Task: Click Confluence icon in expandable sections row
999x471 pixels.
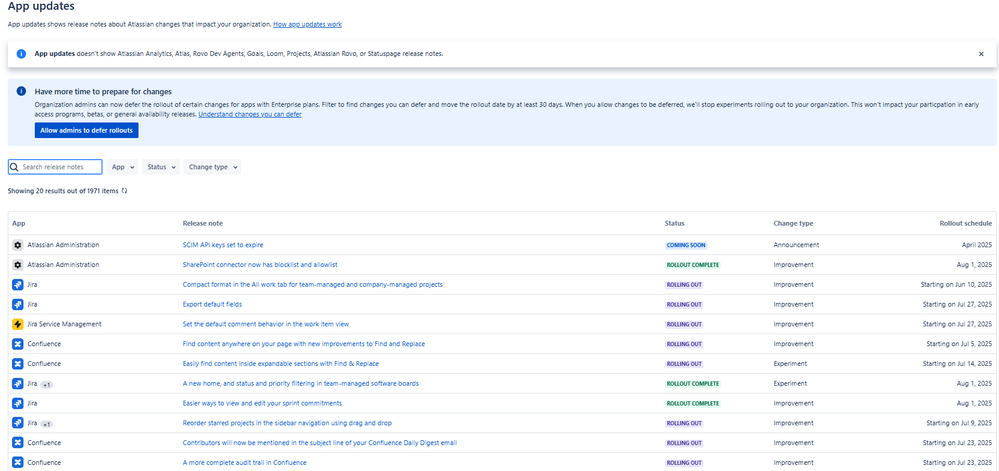Action: pos(18,363)
